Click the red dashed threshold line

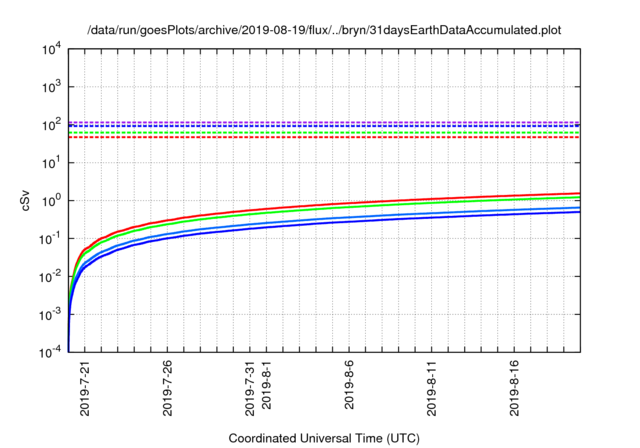[324, 137]
